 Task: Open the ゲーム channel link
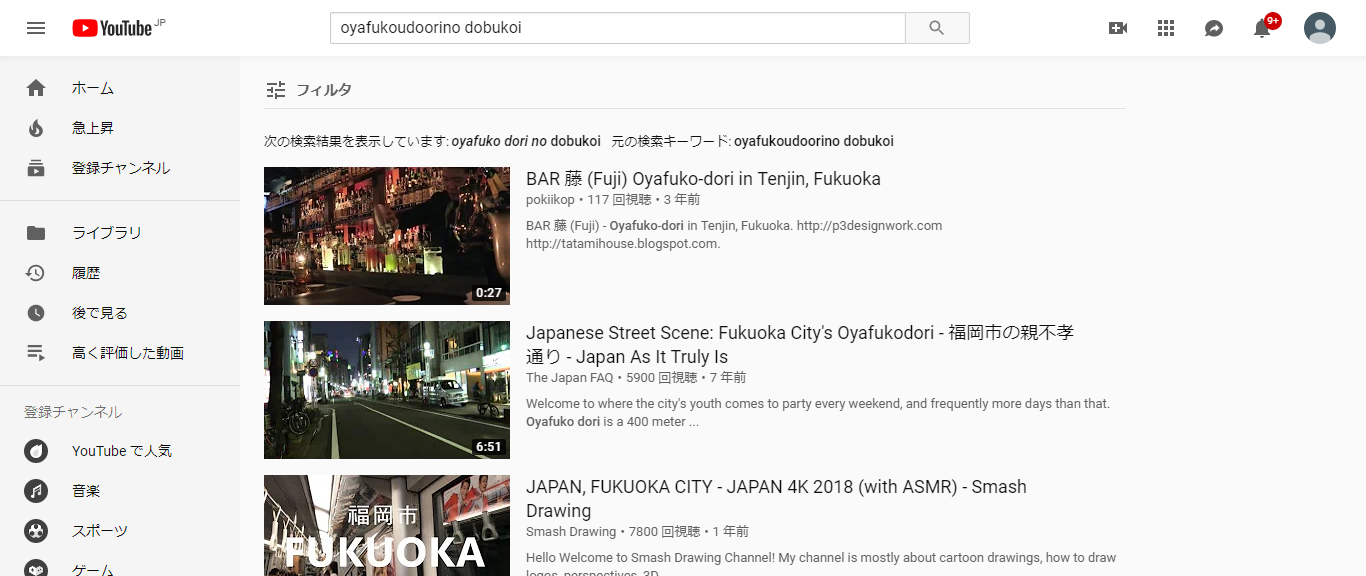point(93,569)
